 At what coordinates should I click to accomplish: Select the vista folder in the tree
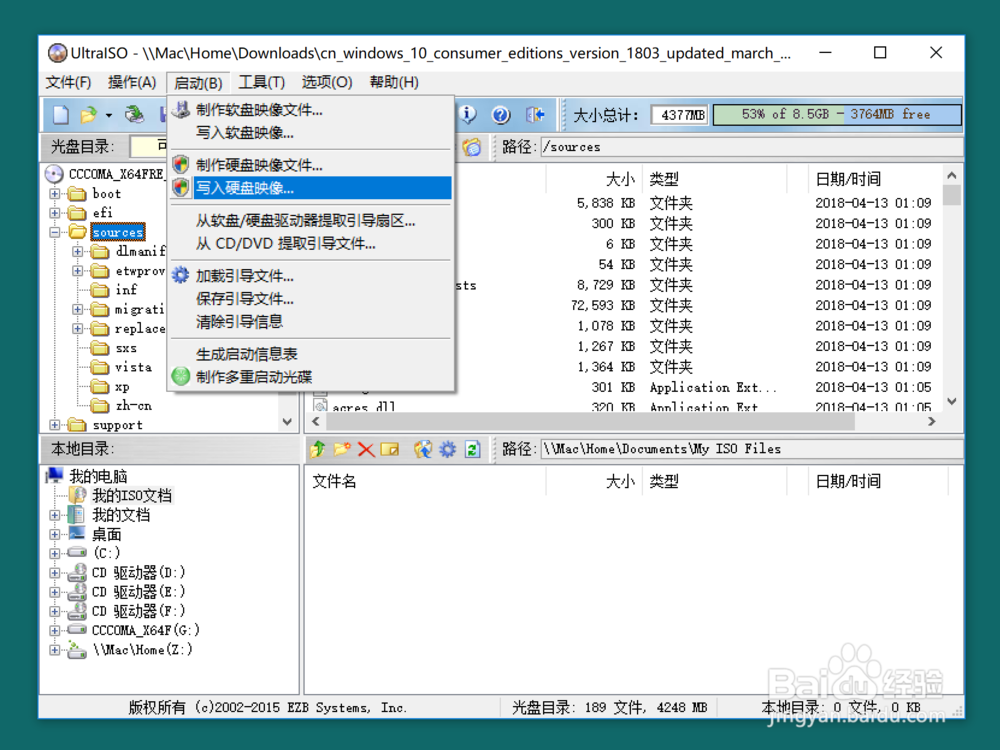(x=133, y=367)
